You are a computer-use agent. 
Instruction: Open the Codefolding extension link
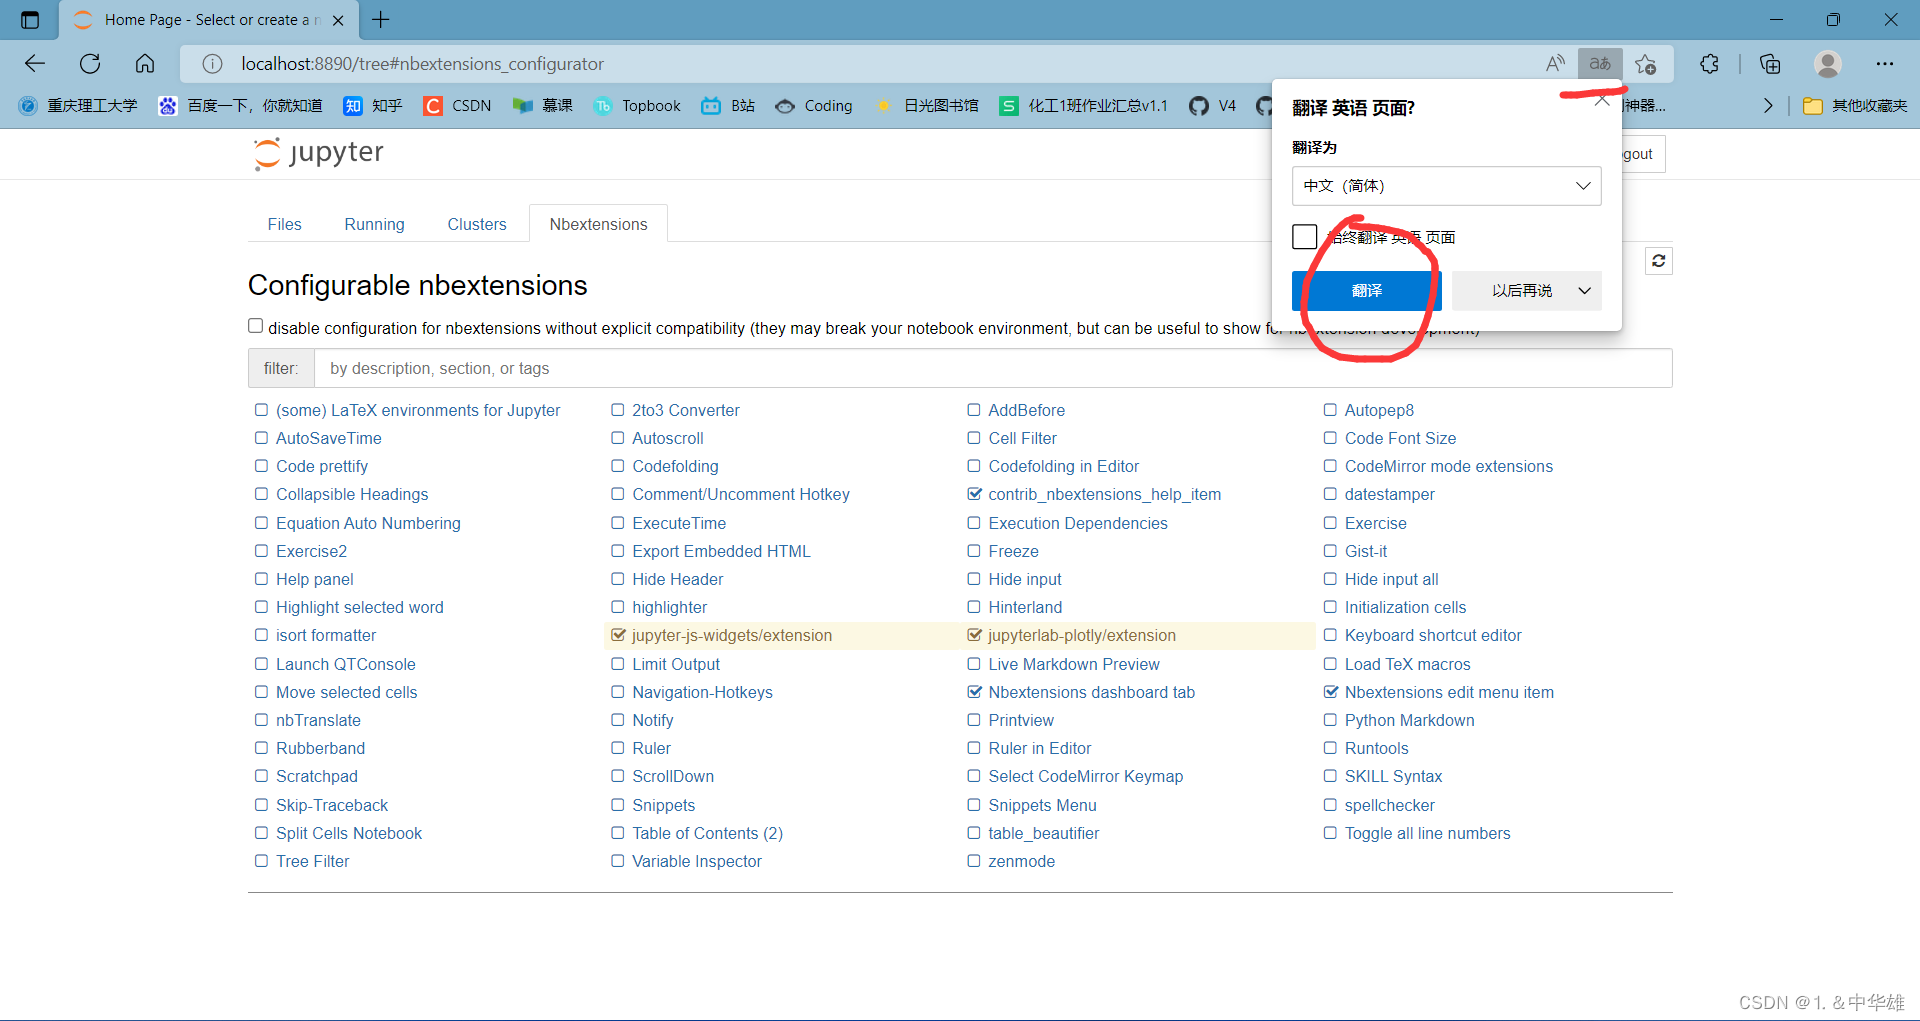675,466
